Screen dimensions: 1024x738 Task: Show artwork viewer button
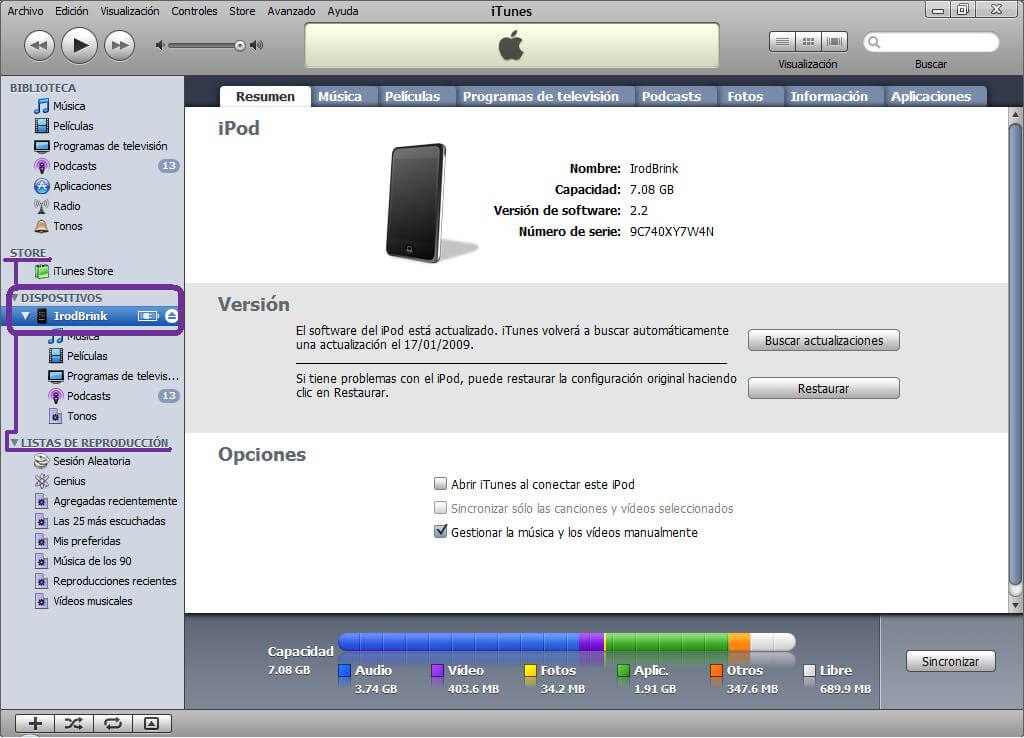(152, 723)
